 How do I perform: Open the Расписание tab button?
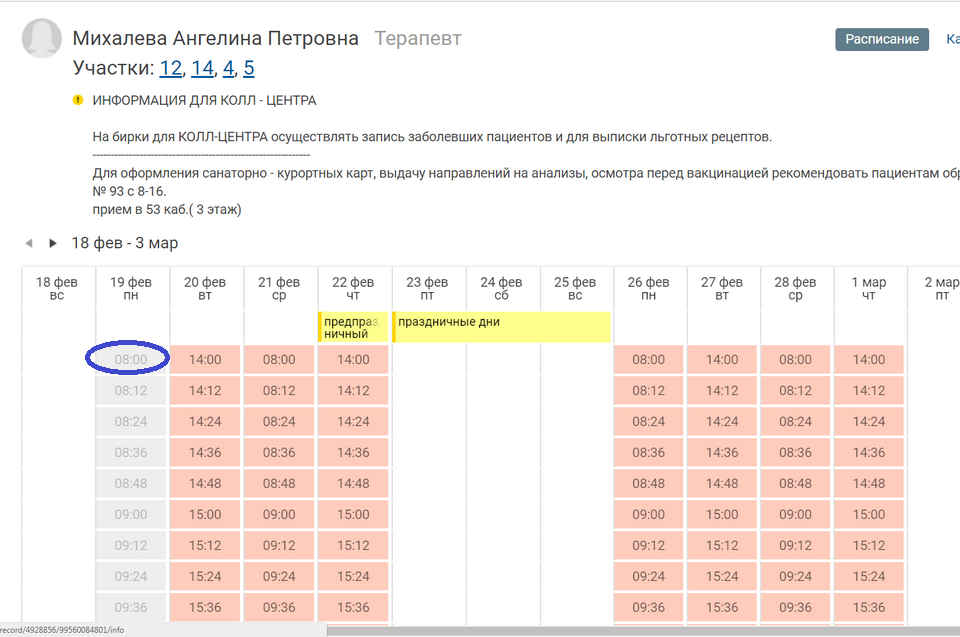(x=882, y=39)
